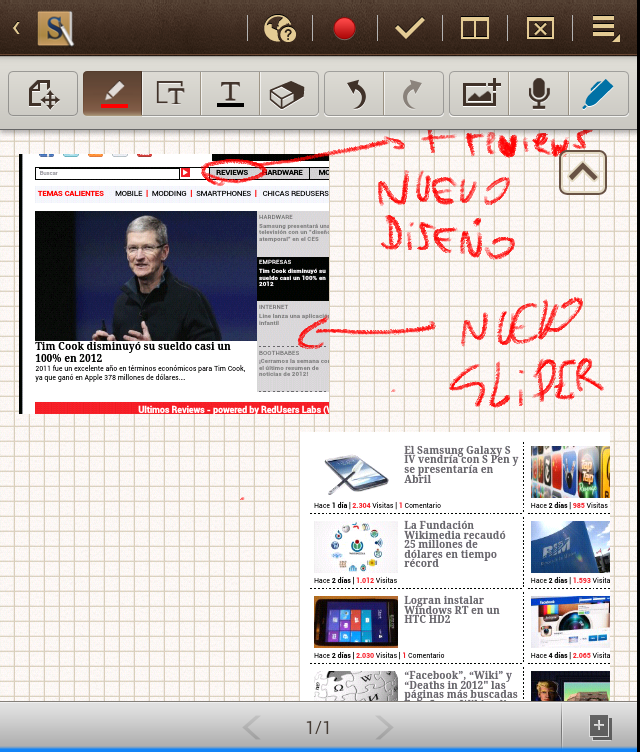
Task: Select the EMPRESAS Tim Cook slider item
Action: click(293, 279)
